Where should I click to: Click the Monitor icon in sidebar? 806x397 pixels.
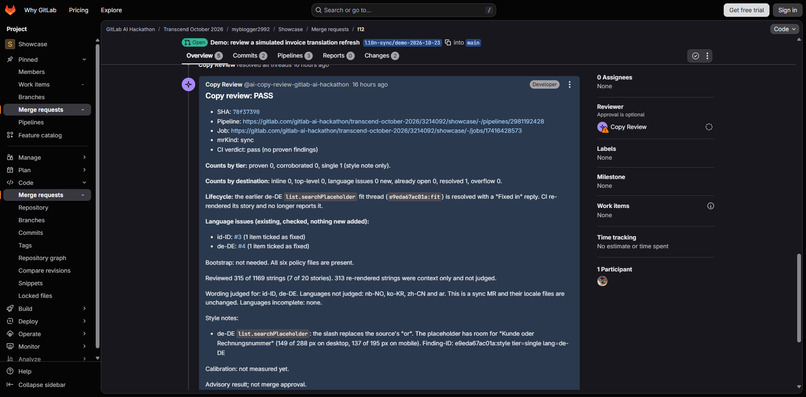[x=10, y=347]
